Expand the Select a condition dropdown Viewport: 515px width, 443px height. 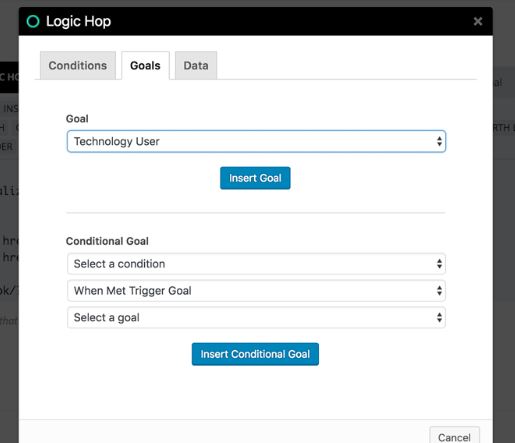tap(256, 264)
